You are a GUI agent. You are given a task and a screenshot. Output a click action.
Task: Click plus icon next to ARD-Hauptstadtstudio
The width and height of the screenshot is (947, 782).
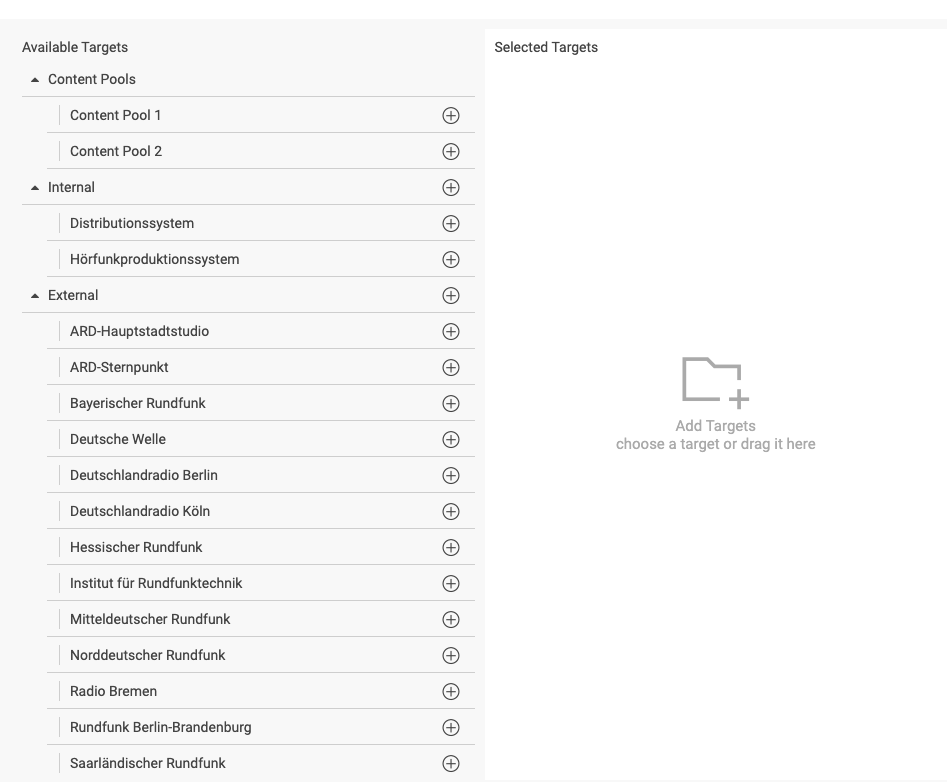tap(451, 331)
